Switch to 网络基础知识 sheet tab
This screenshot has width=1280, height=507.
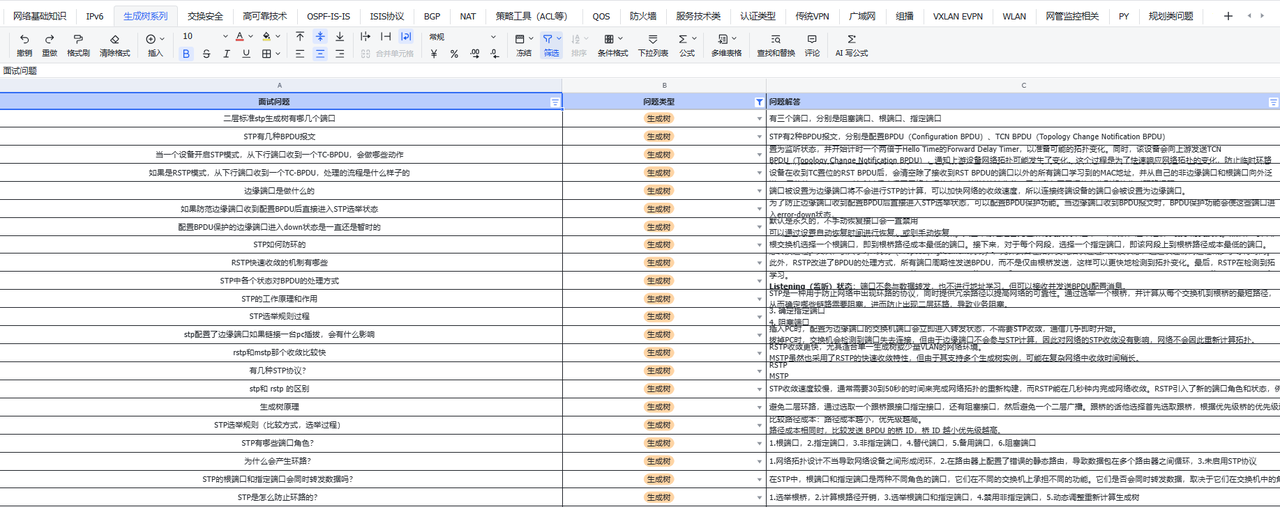(x=40, y=16)
